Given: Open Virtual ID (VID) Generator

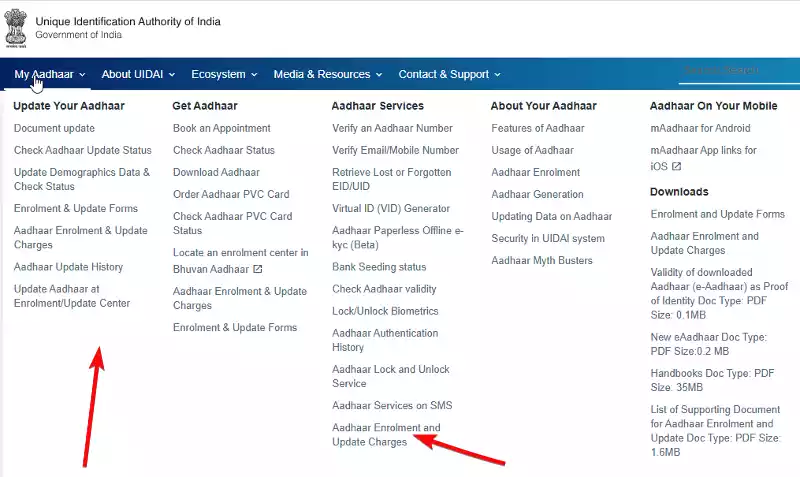Looking at the screenshot, I should [x=391, y=208].
